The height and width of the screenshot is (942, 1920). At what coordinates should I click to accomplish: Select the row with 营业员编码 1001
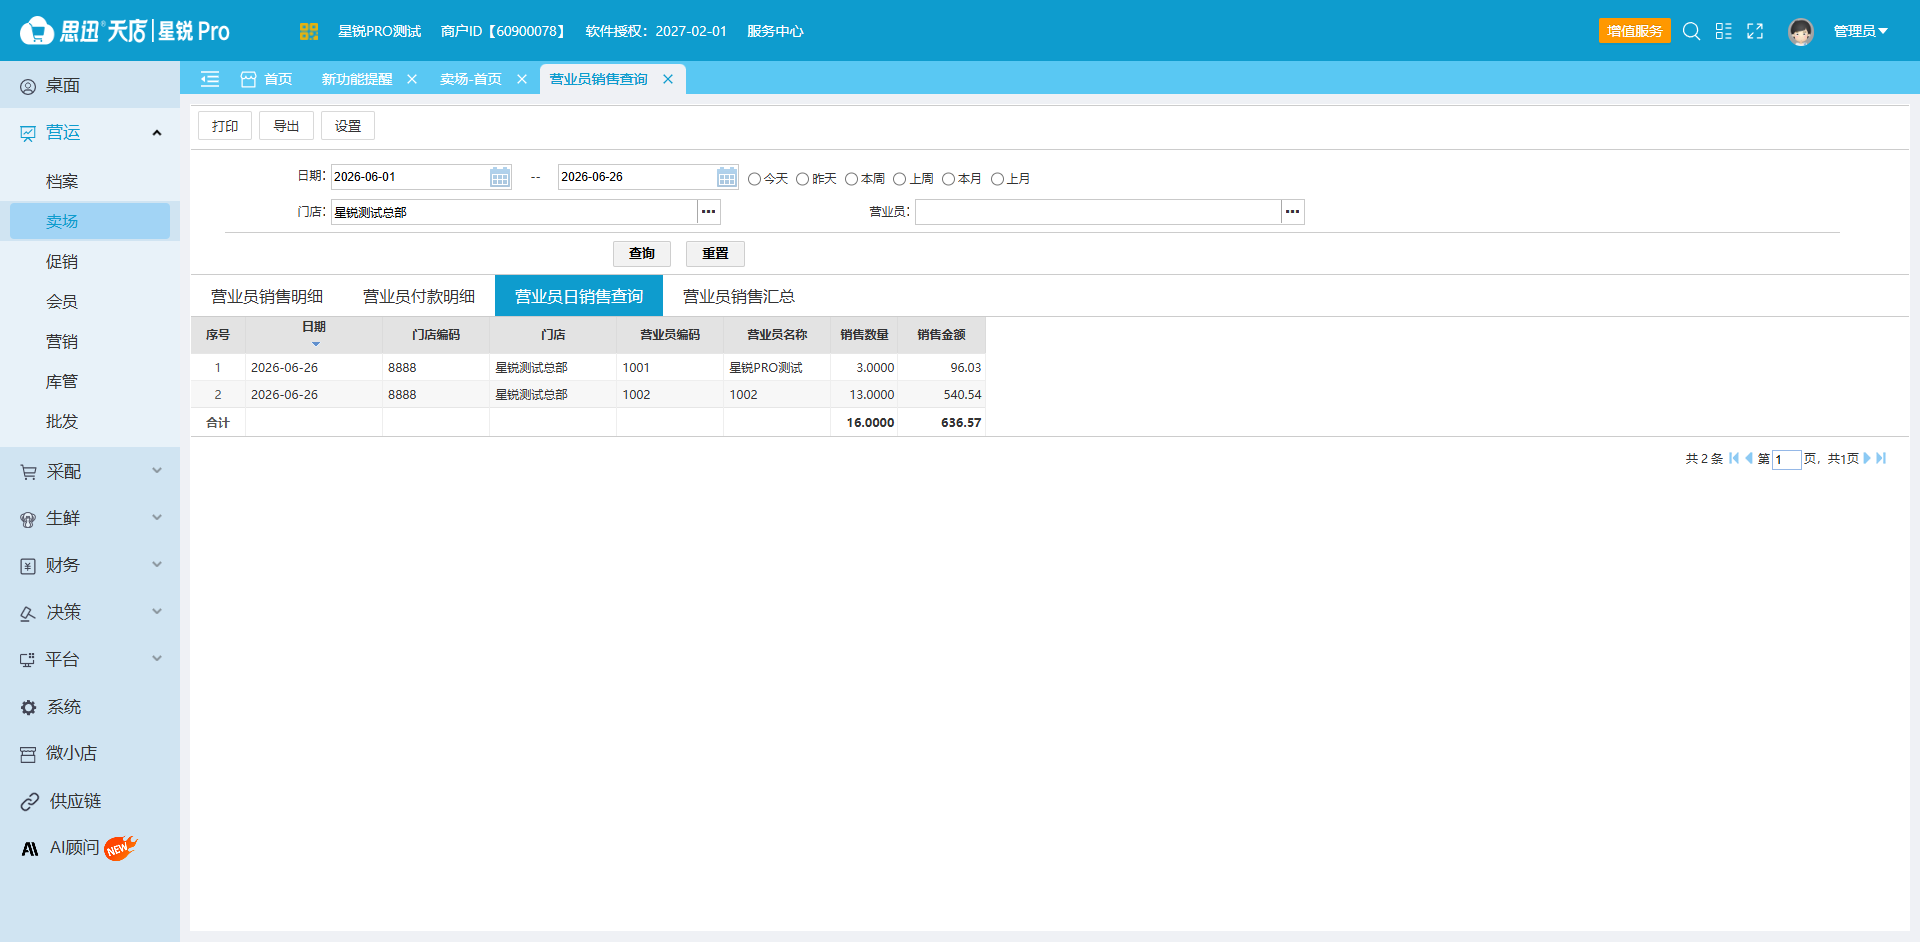tap(588, 368)
